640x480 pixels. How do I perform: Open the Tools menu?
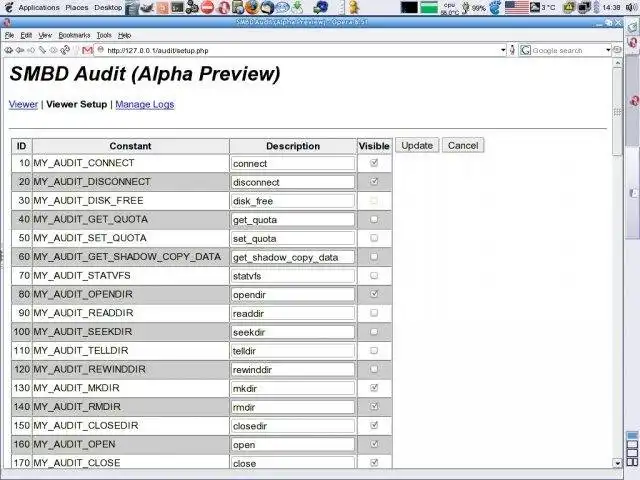(104, 36)
